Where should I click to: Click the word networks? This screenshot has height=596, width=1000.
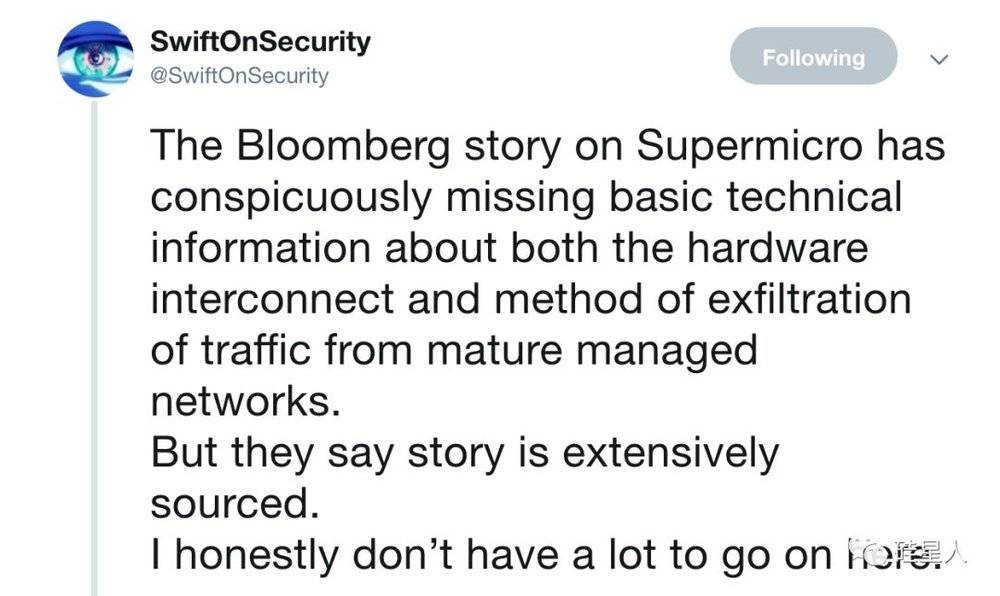point(245,402)
